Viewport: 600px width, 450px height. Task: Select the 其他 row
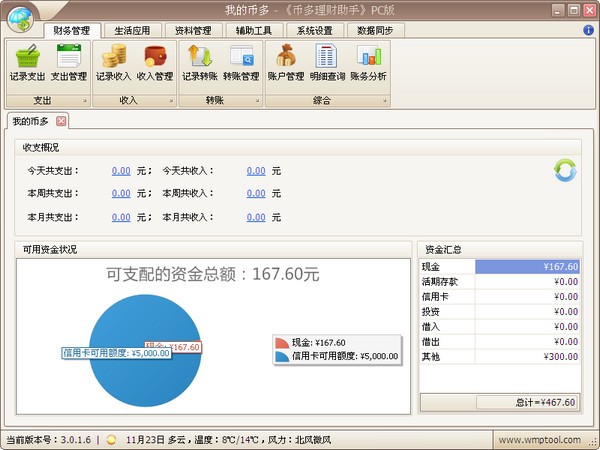(500, 357)
